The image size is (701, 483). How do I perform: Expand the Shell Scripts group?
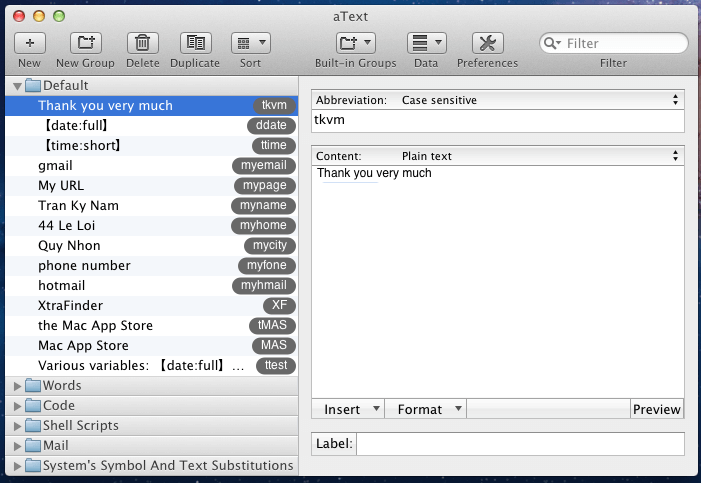(x=17, y=426)
